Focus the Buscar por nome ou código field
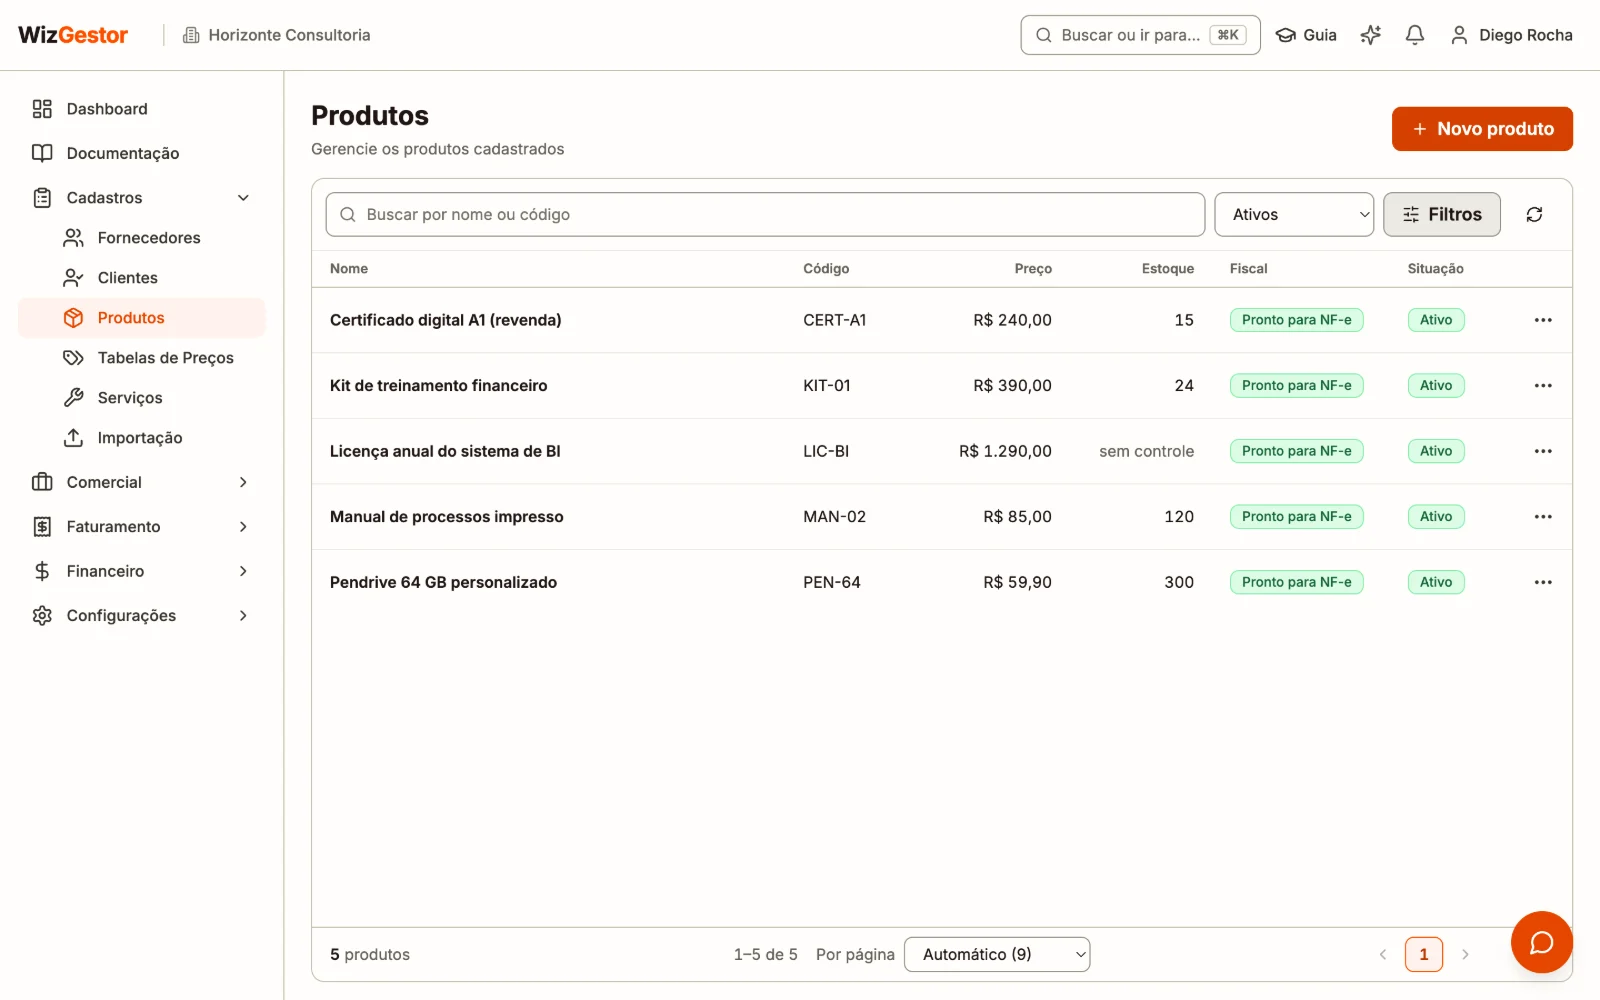 point(765,214)
